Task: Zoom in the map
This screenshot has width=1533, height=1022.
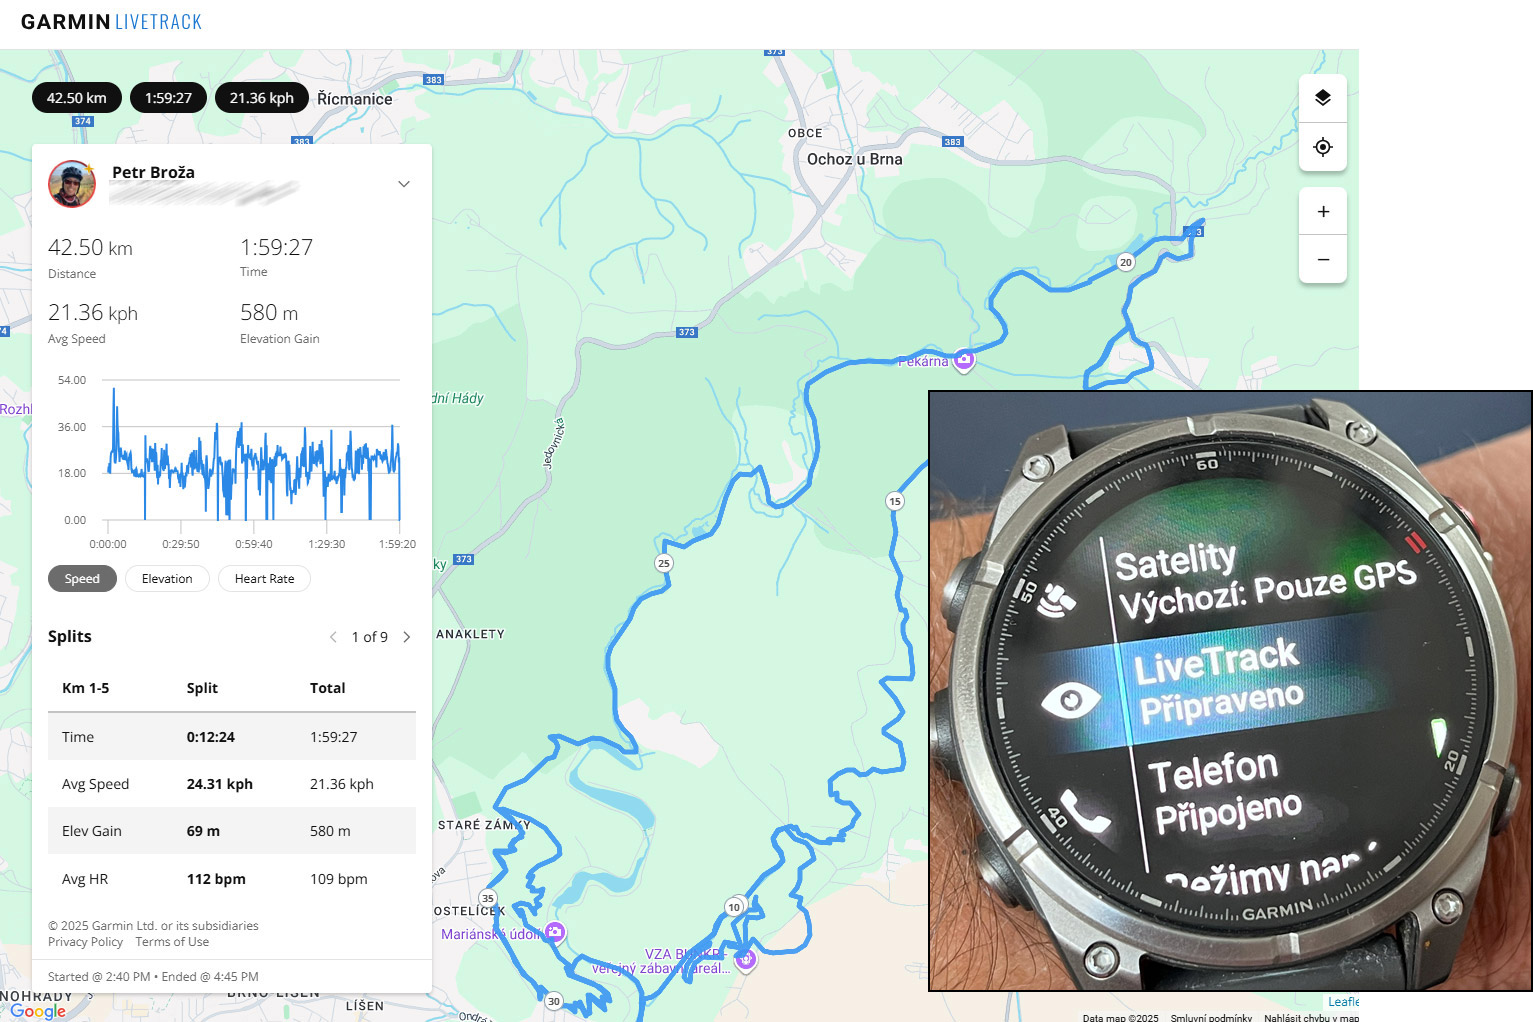Action: [1323, 212]
